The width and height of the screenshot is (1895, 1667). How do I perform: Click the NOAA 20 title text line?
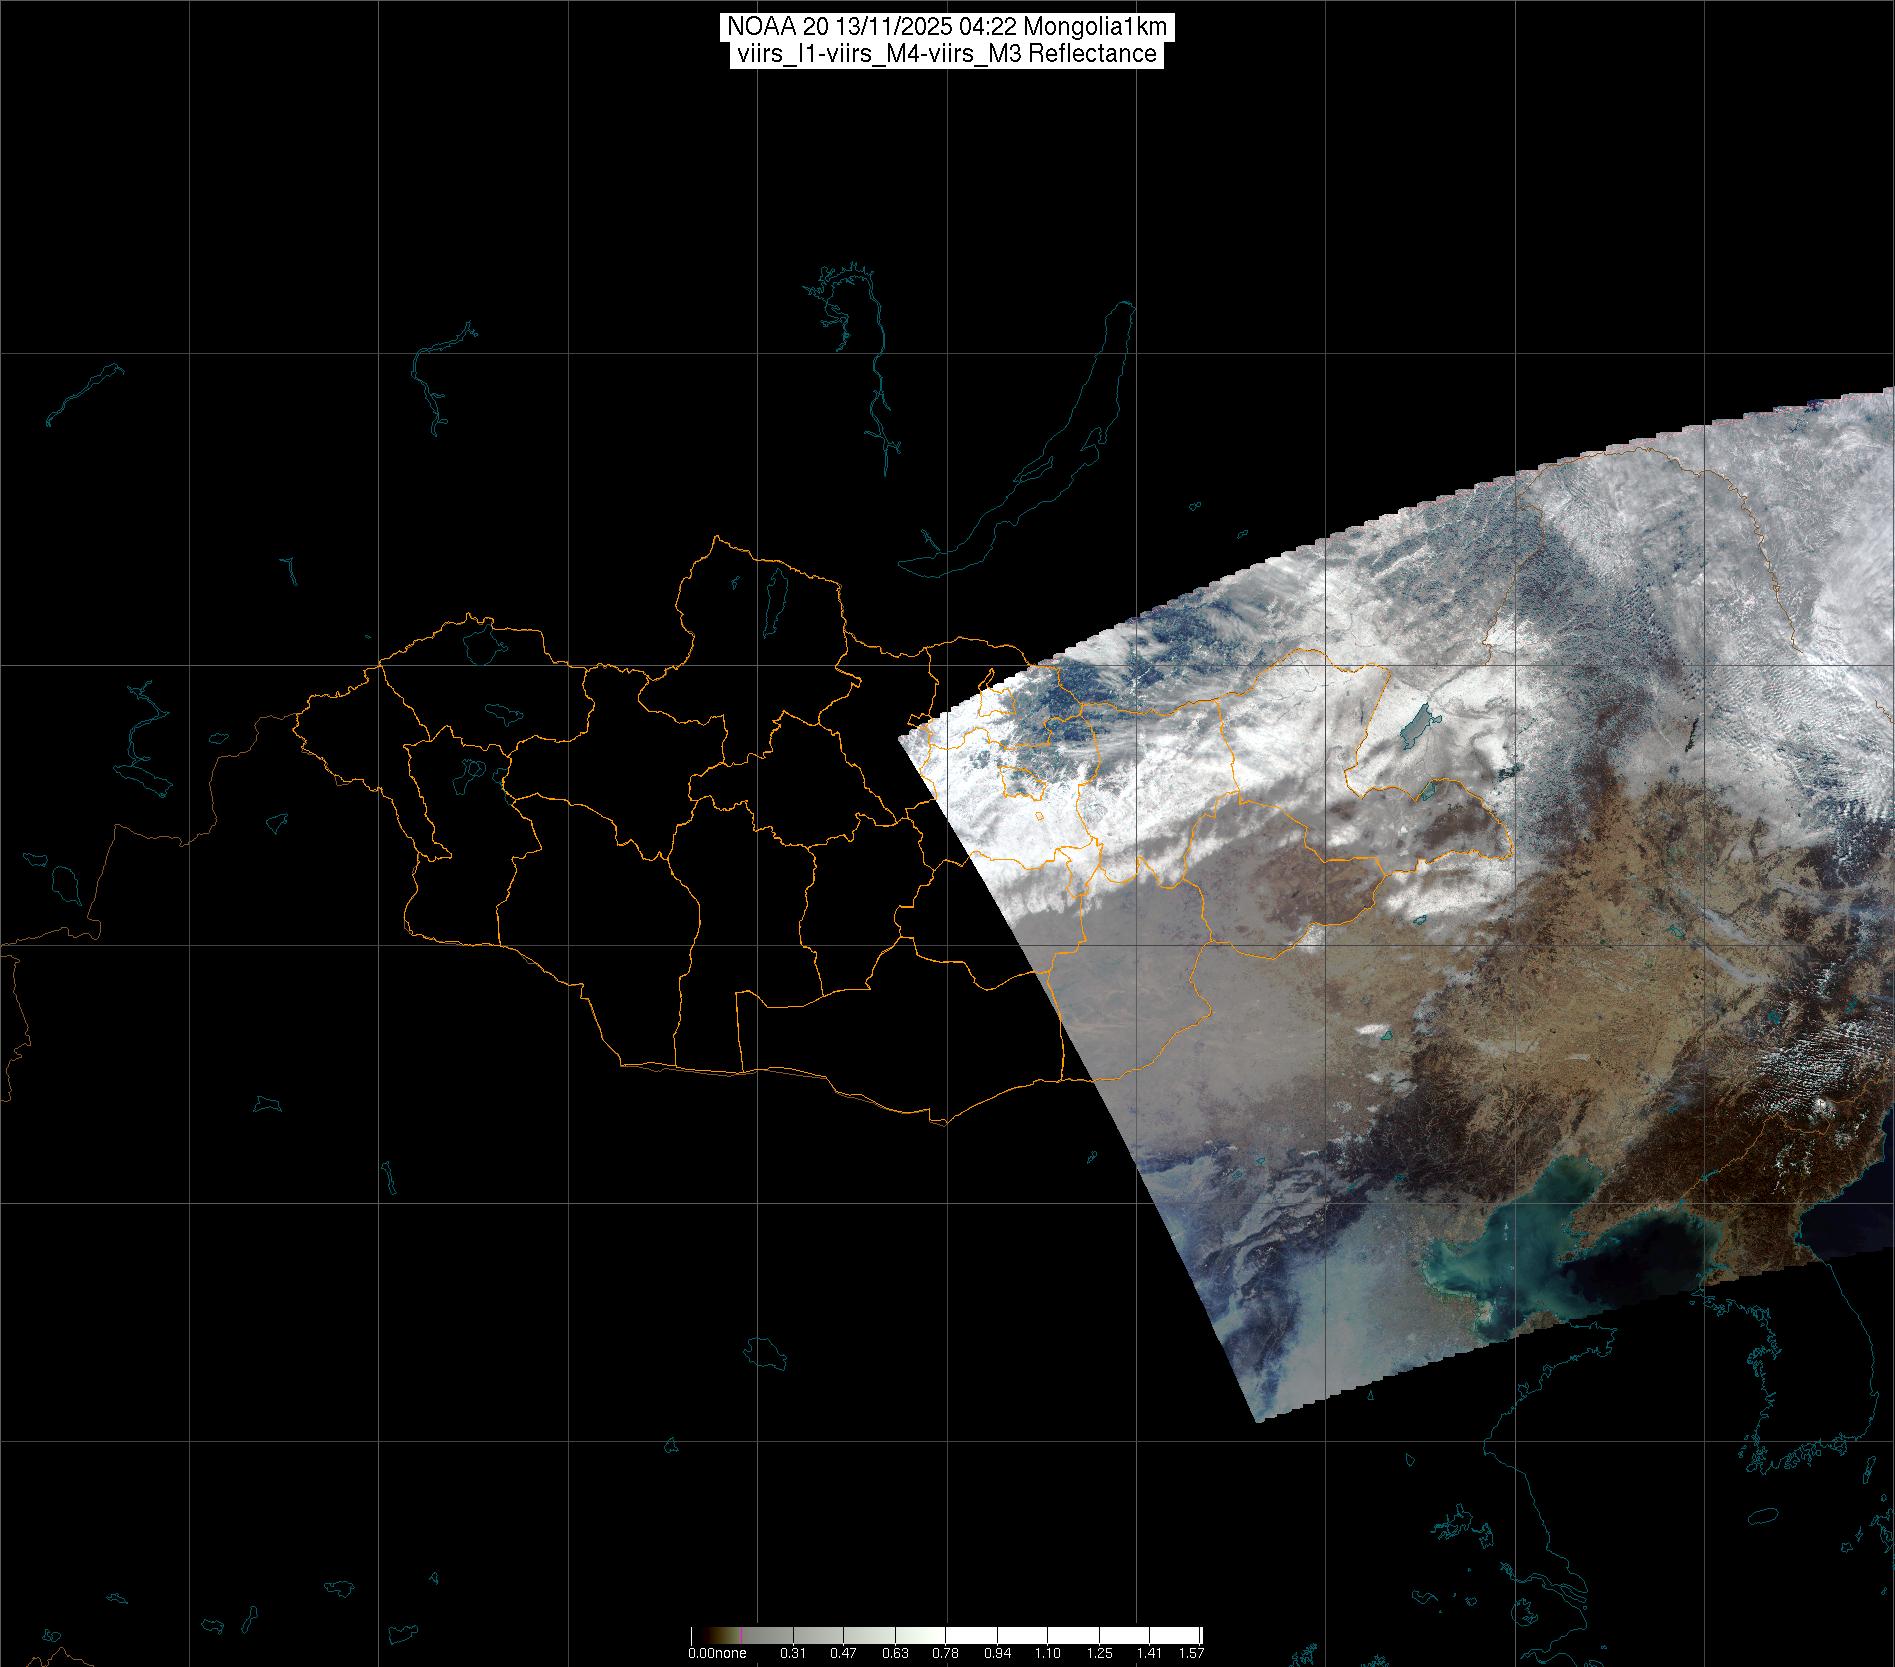(x=946, y=27)
